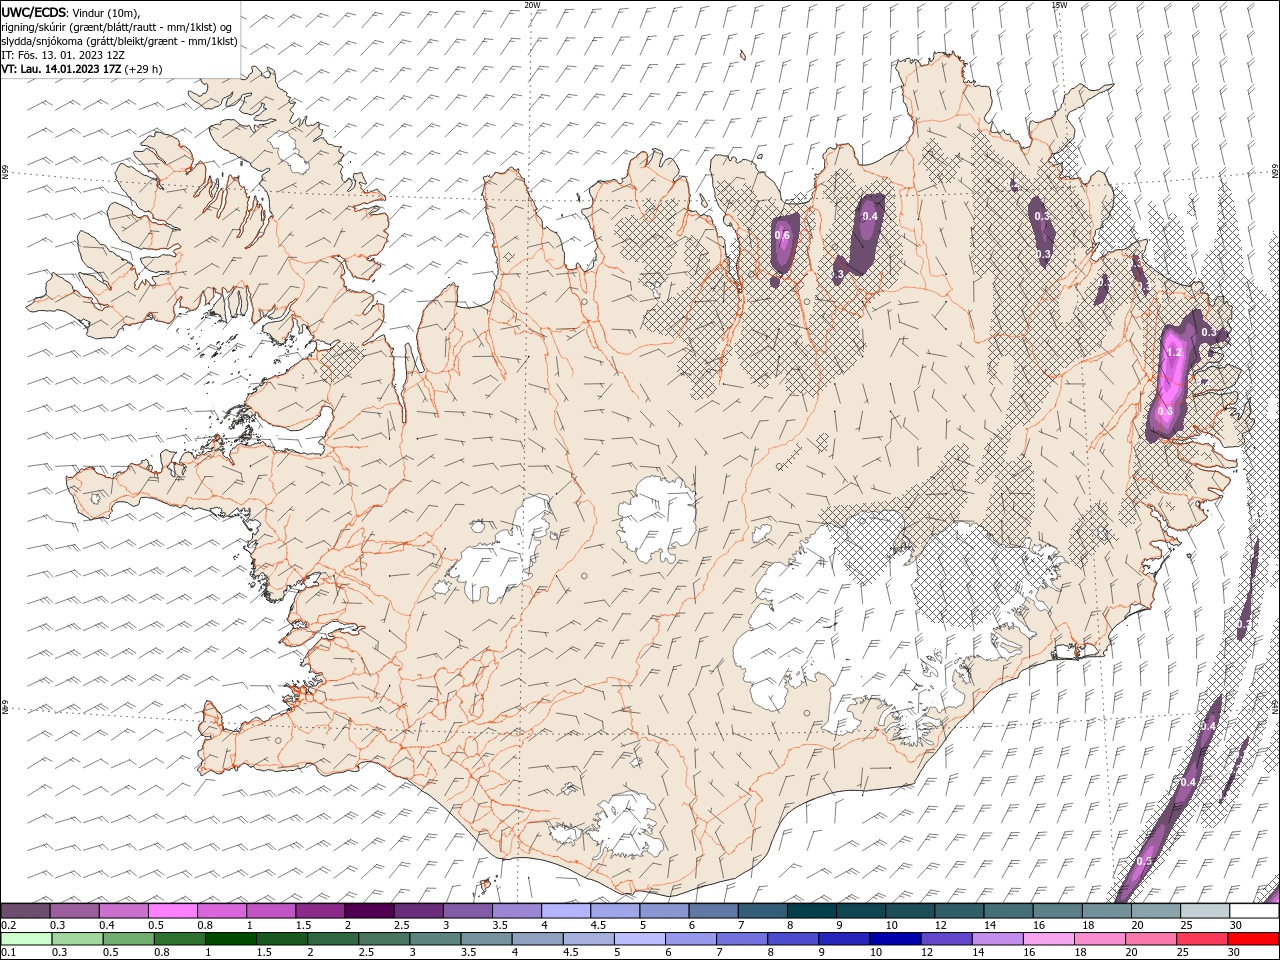
Task: Click the 1.2 value on the bright pink east cell
Action: pyautogui.click(x=1175, y=352)
